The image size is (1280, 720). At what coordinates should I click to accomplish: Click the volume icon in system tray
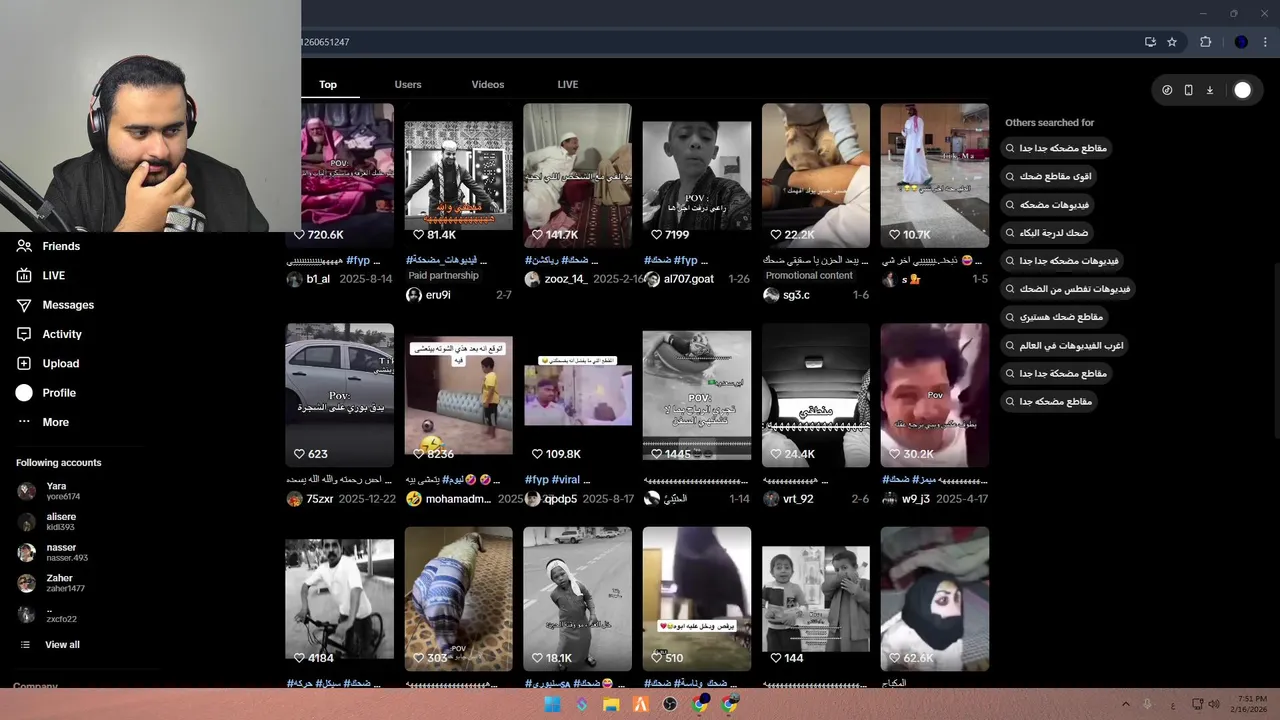click(1214, 704)
